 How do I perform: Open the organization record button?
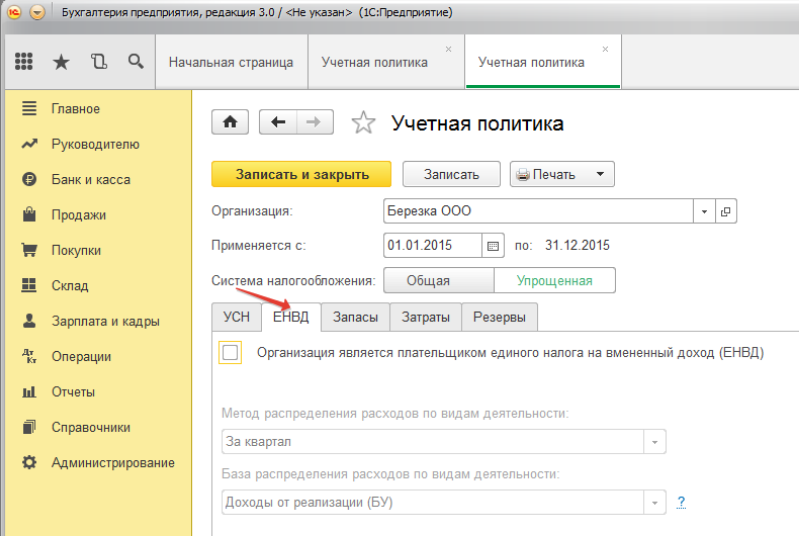pyautogui.click(x=726, y=212)
